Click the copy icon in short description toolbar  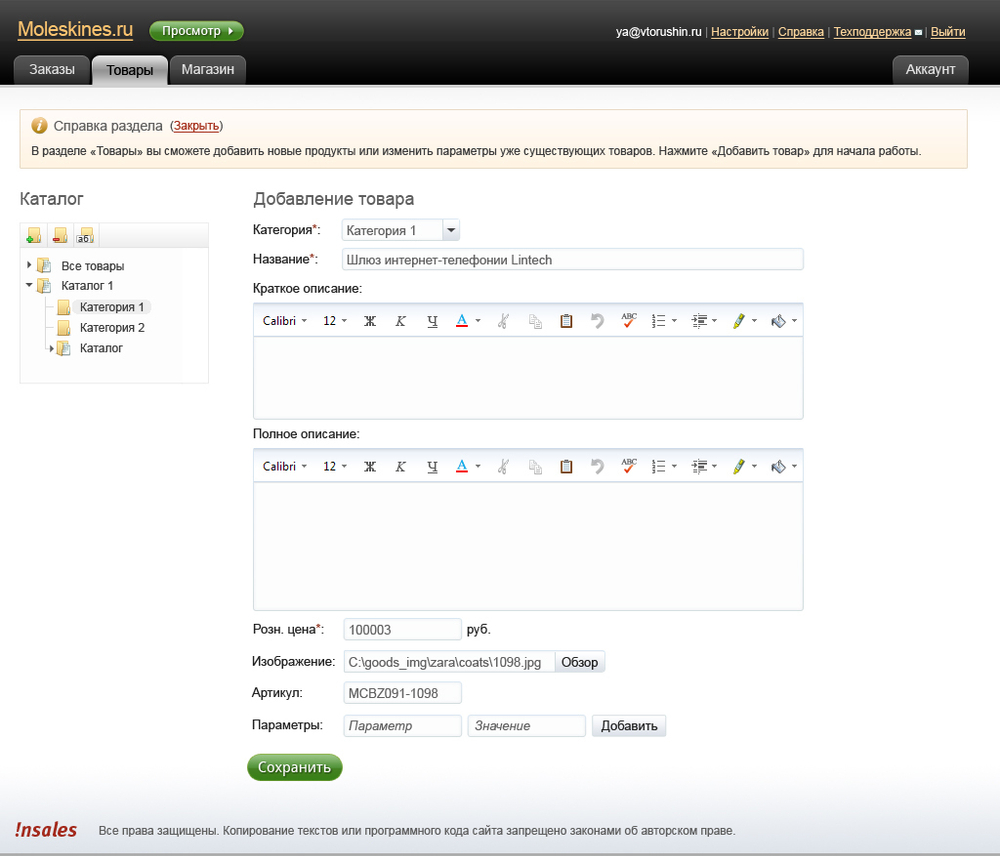535,321
